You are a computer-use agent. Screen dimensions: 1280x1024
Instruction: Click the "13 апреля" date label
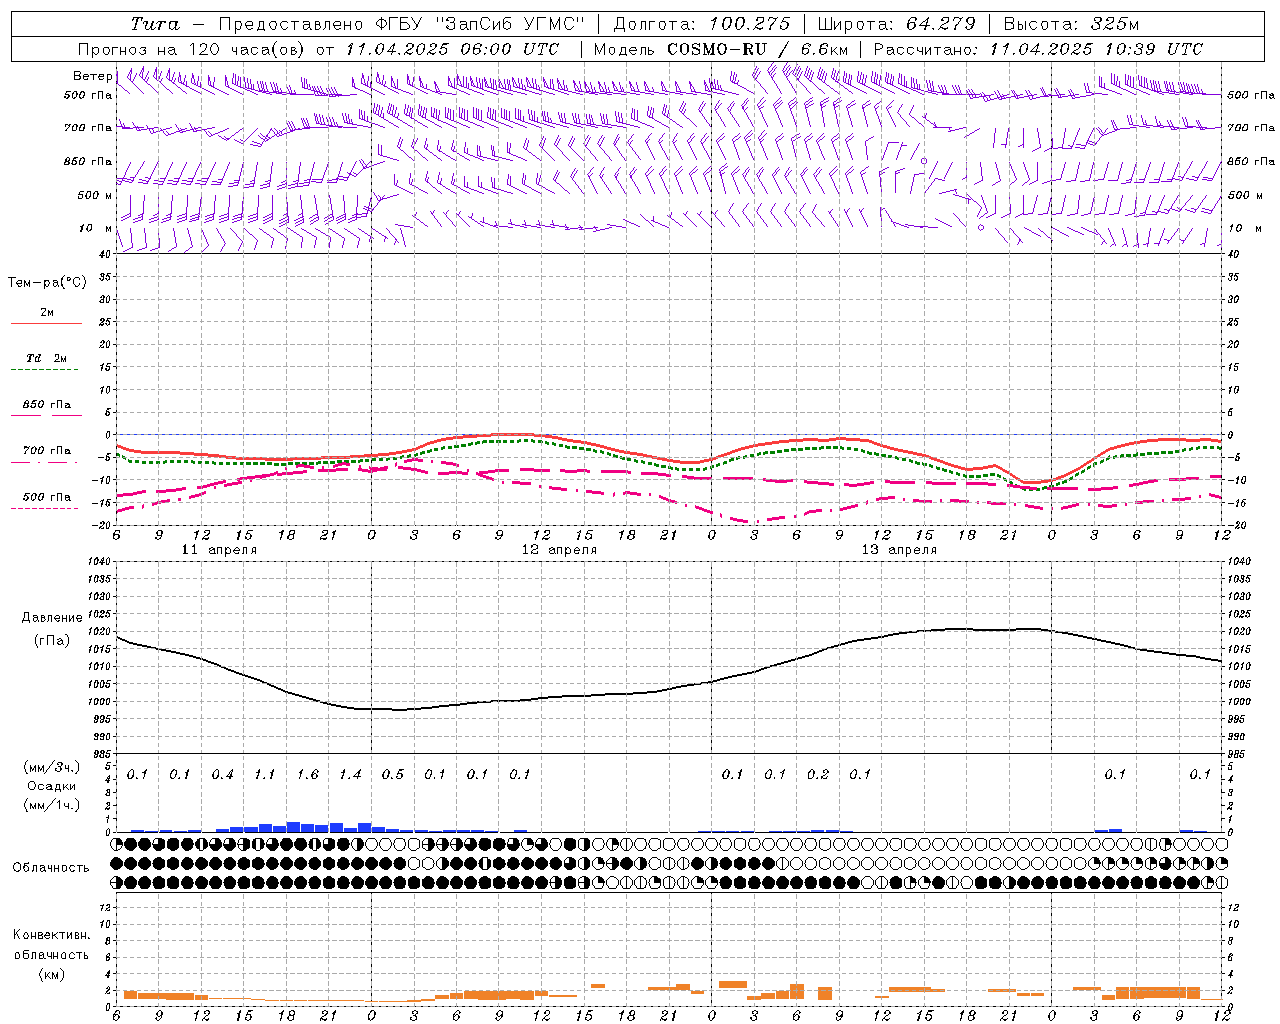click(x=899, y=550)
